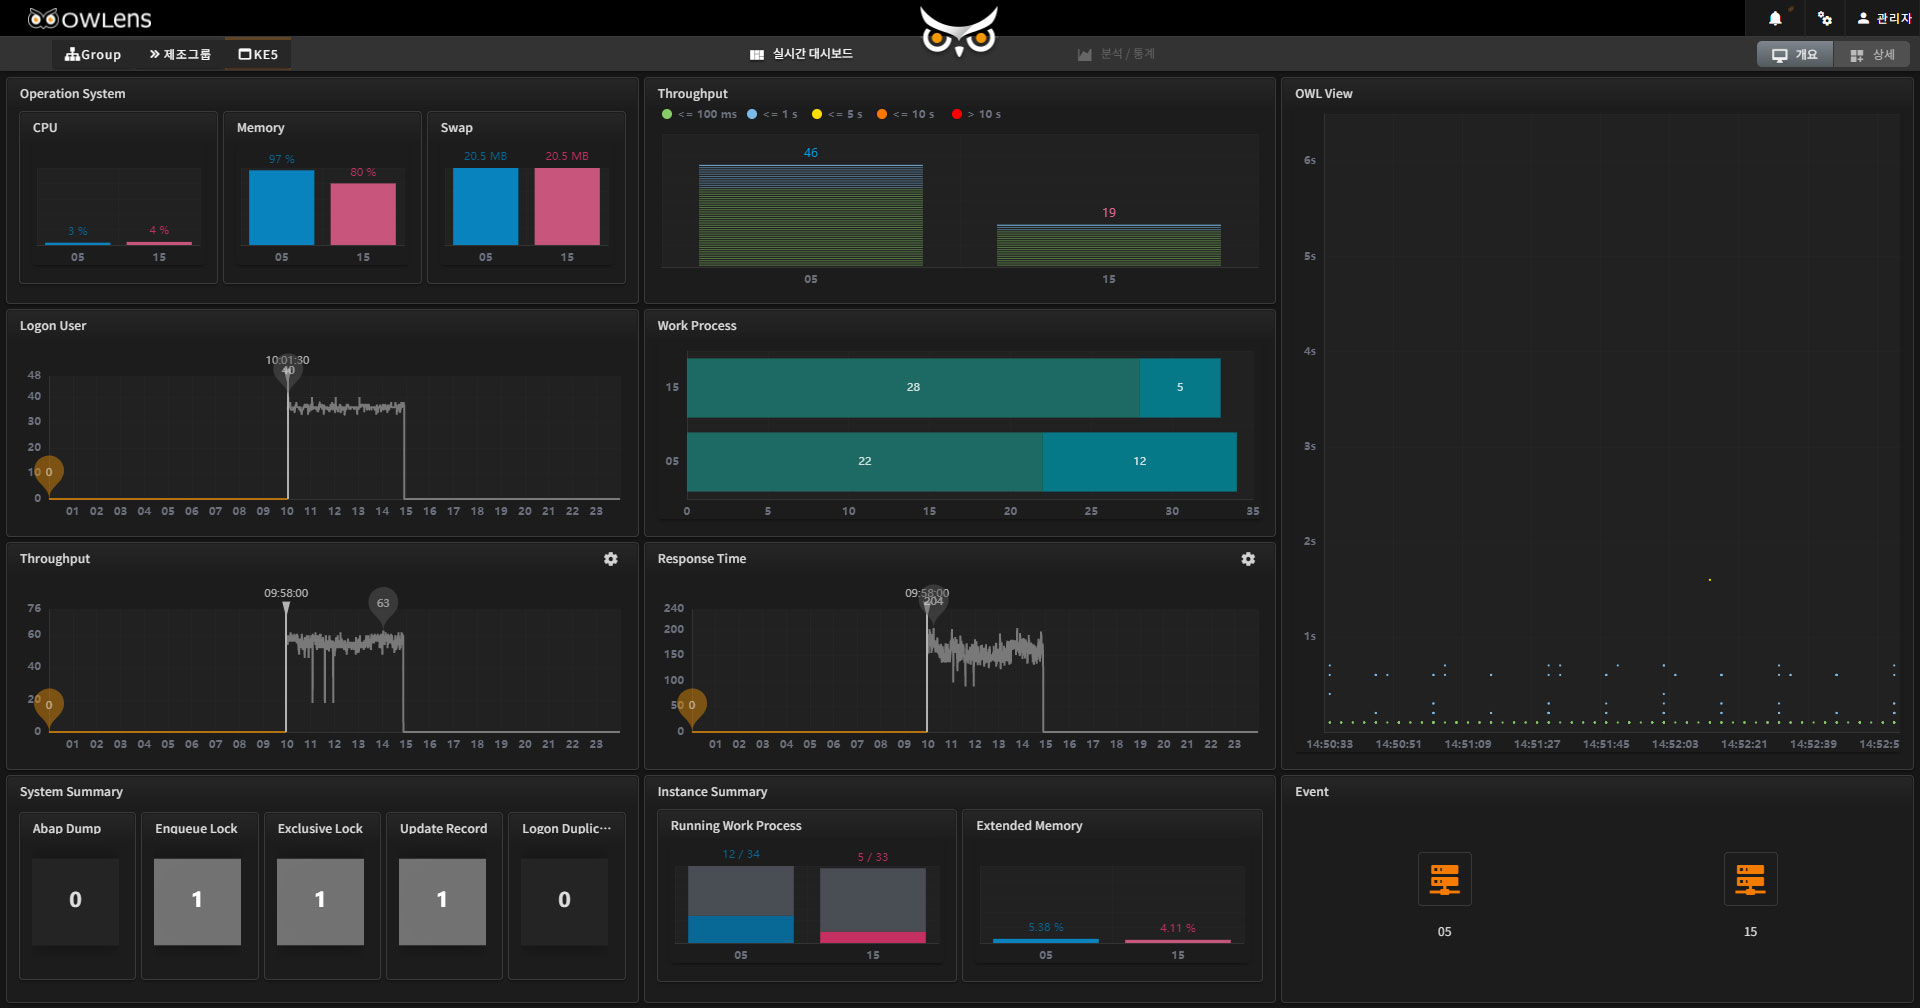Viewport: 1920px width, 1008px height.
Task: Open Throughput chart settings gear
Action: pos(610,559)
